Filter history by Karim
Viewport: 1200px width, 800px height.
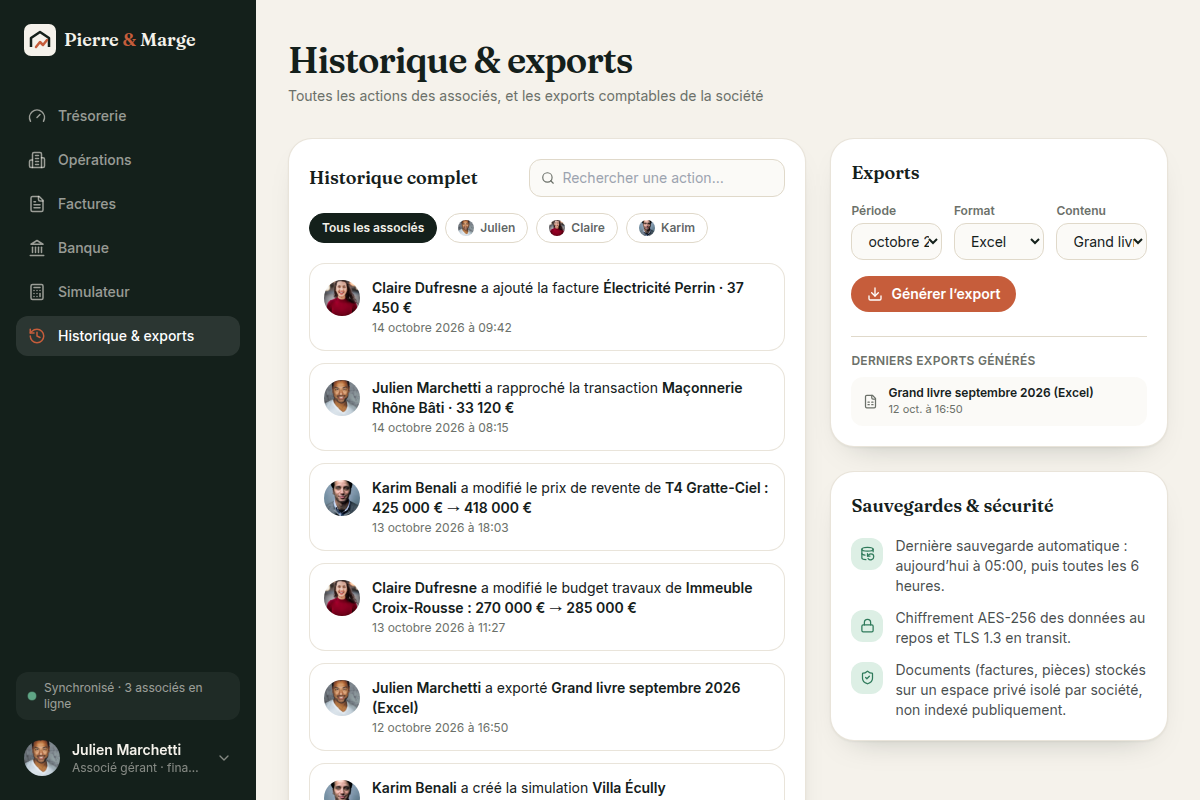[x=667, y=228]
